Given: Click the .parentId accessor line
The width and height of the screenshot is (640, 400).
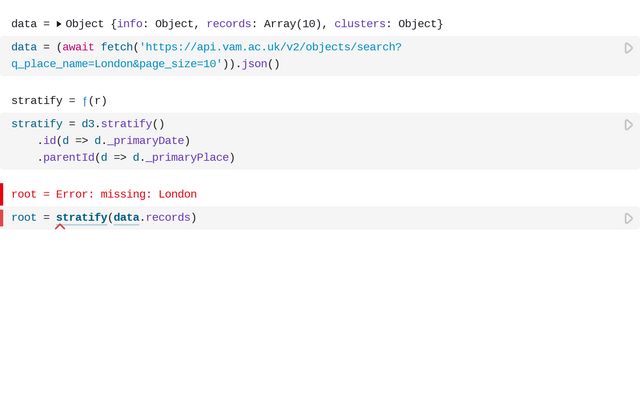Looking at the screenshot, I should pos(135,158).
